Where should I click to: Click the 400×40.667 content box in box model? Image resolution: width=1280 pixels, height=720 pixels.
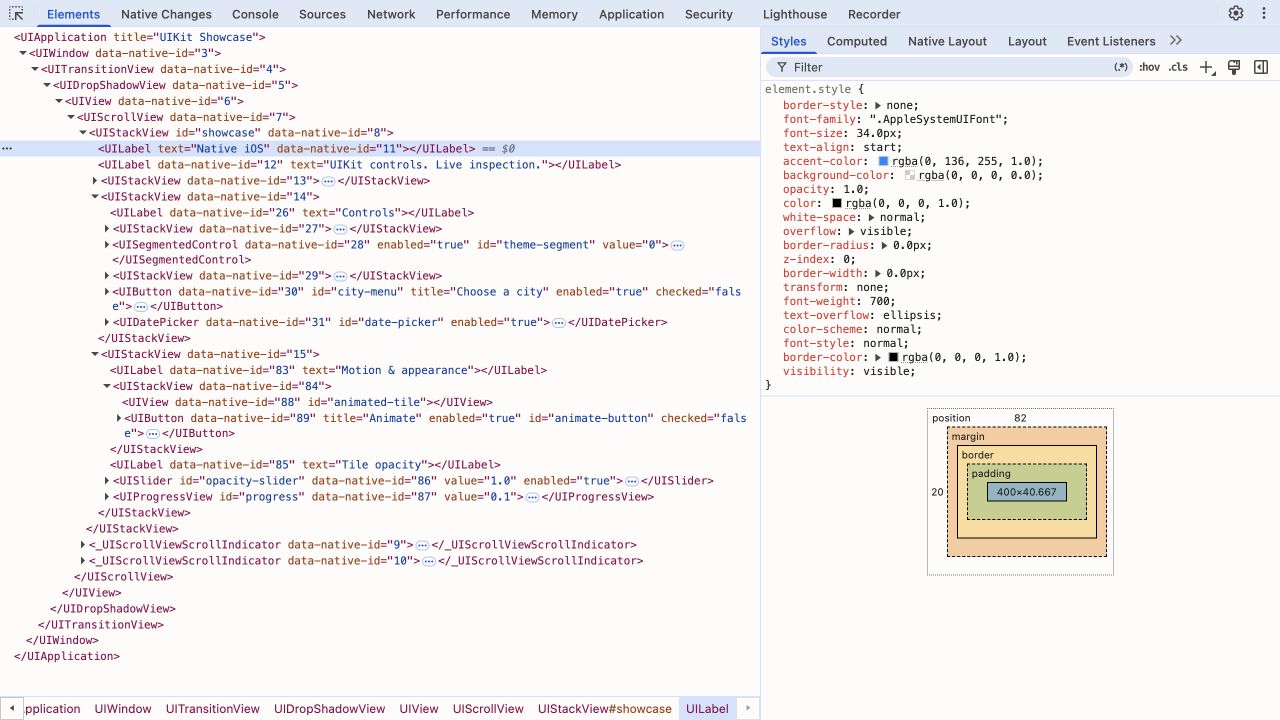(x=1027, y=492)
